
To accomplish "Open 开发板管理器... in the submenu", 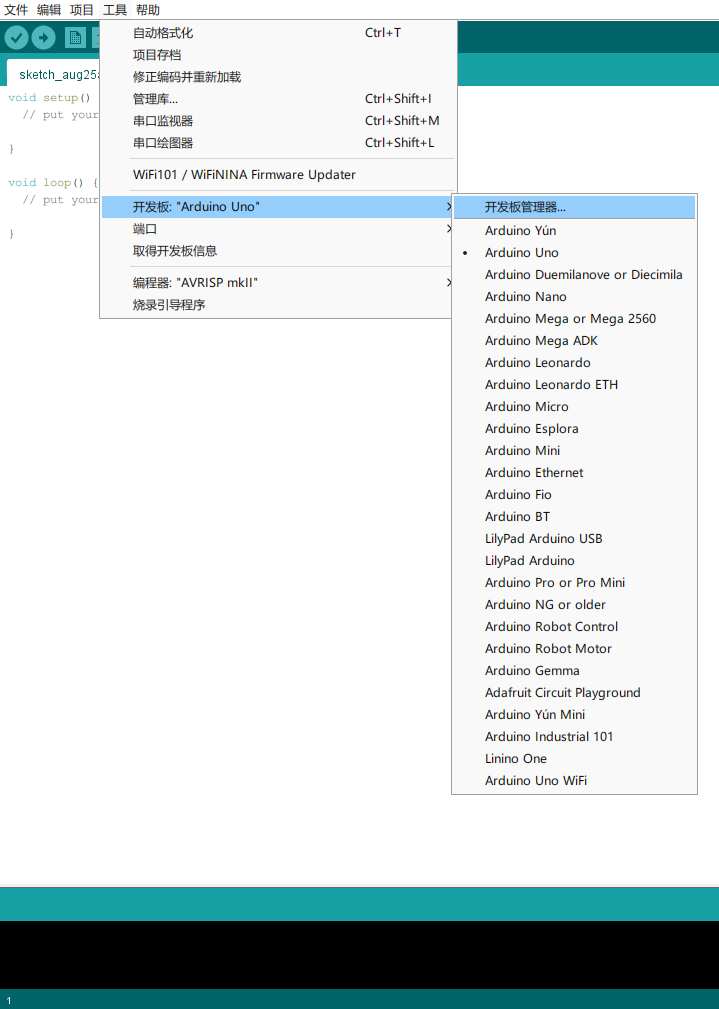I will point(574,207).
